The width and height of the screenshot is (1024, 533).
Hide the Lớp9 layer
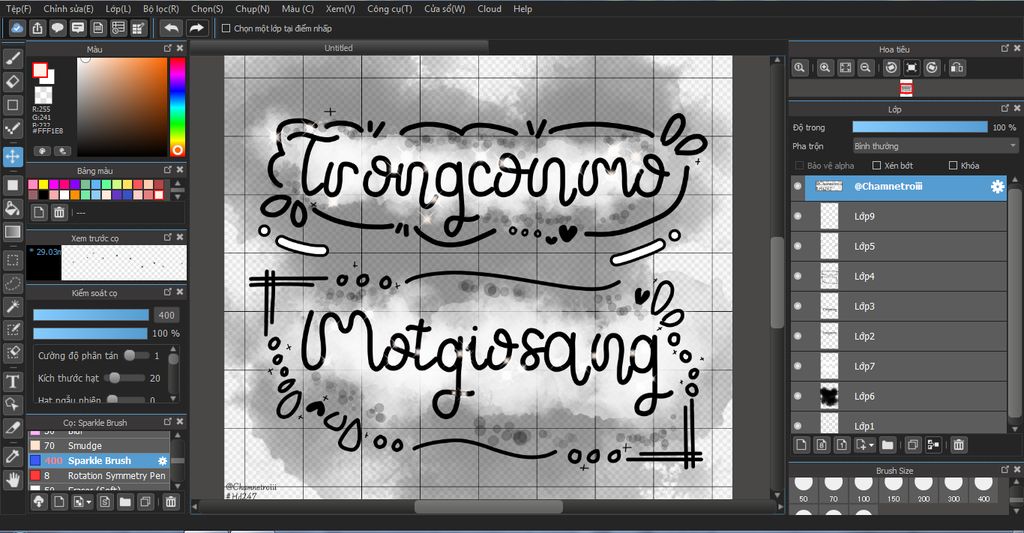(x=797, y=216)
